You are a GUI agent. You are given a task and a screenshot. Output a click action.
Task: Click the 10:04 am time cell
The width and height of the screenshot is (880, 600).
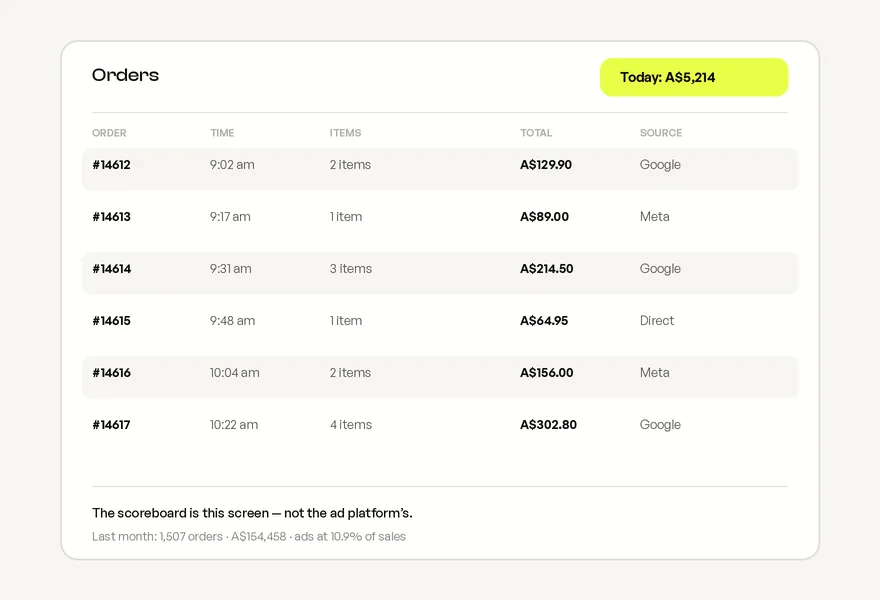point(235,373)
